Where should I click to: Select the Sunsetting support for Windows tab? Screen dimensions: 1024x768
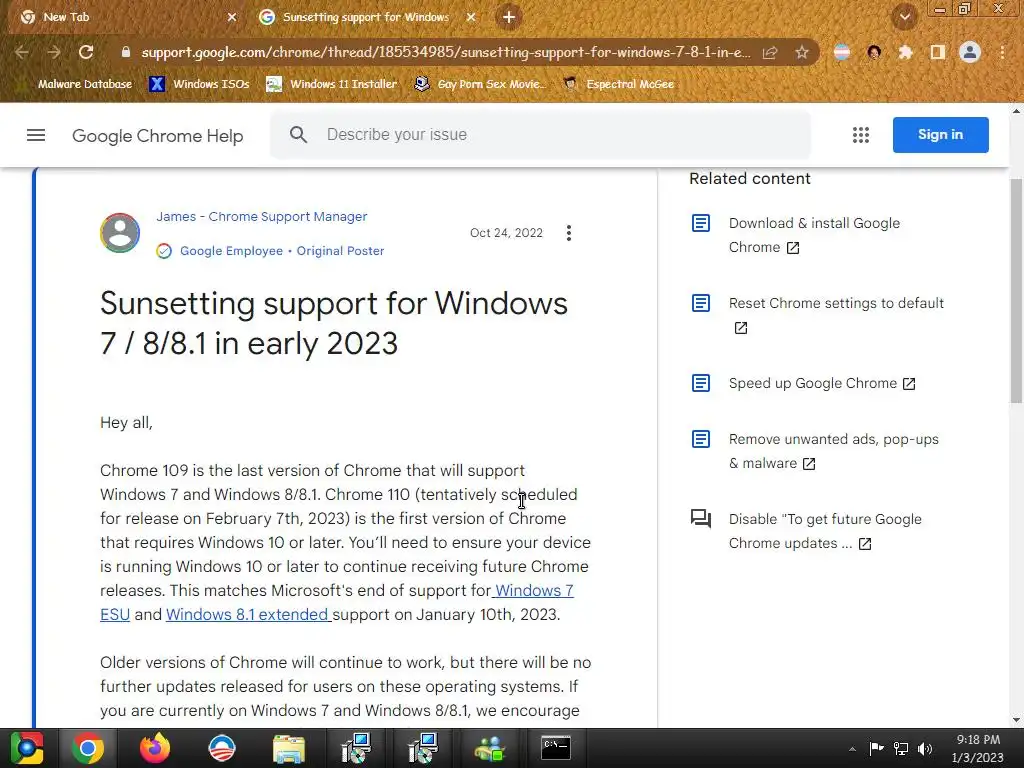(x=364, y=17)
